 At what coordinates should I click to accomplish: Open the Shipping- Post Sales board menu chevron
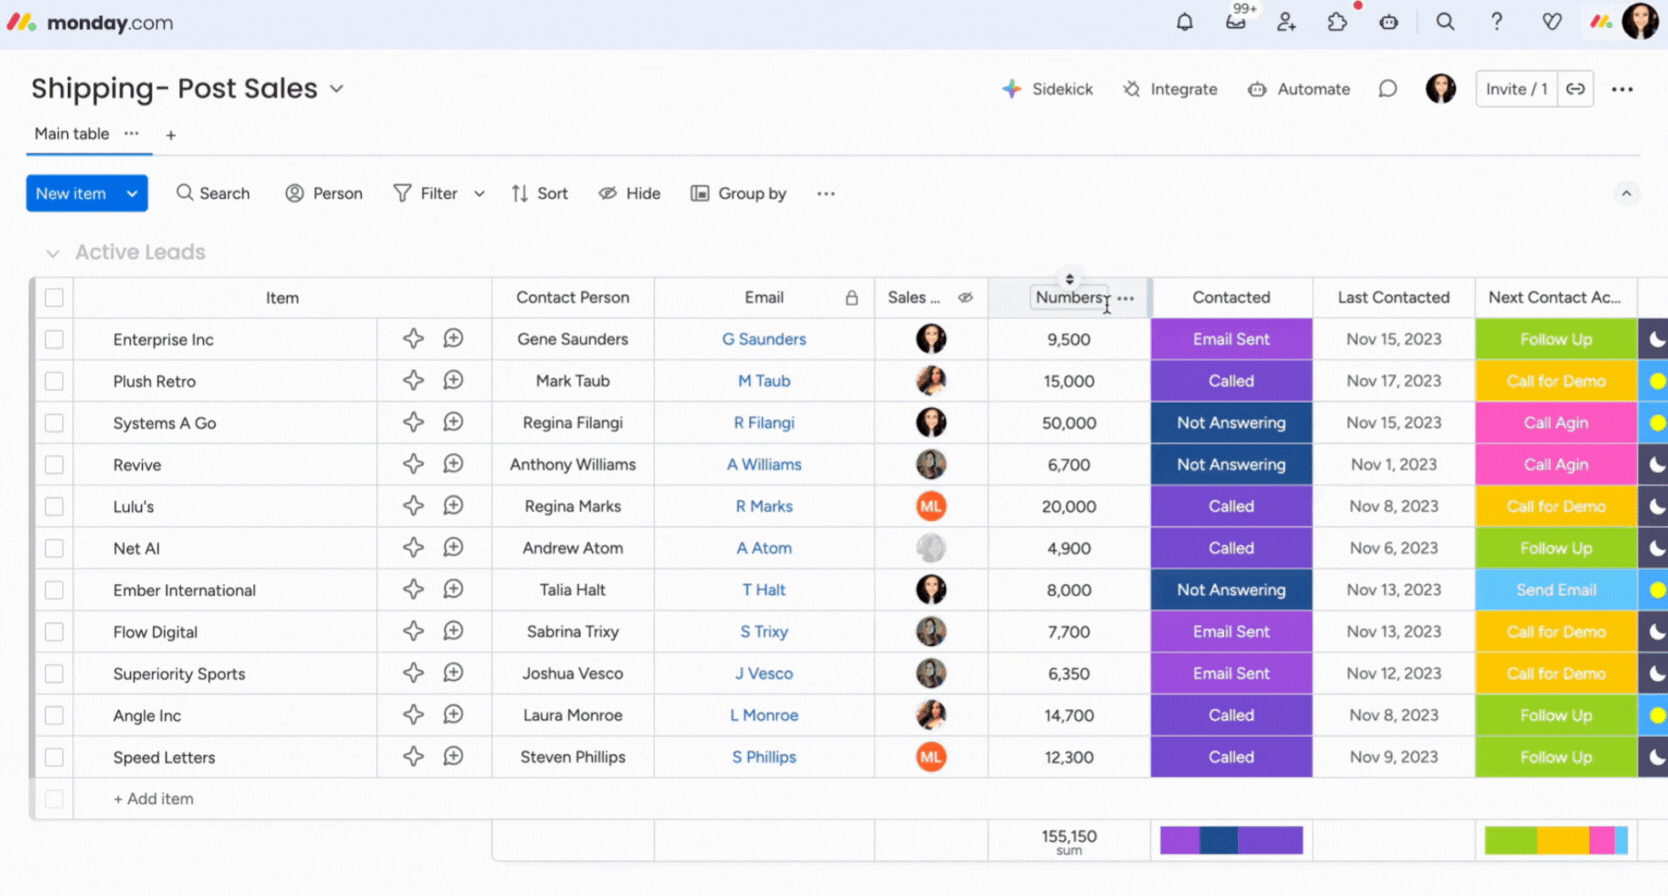point(337,89)
